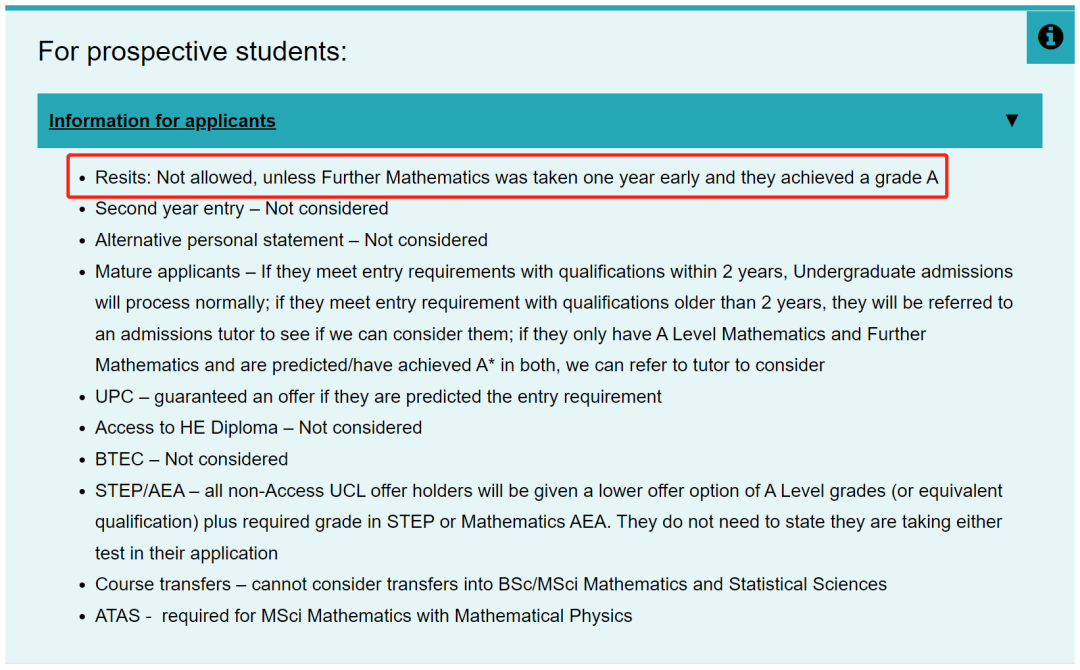Collapse section with the black triangle arrow
The width and height of the screenshot is (1080, 670).
click(x=1011, y=121)
